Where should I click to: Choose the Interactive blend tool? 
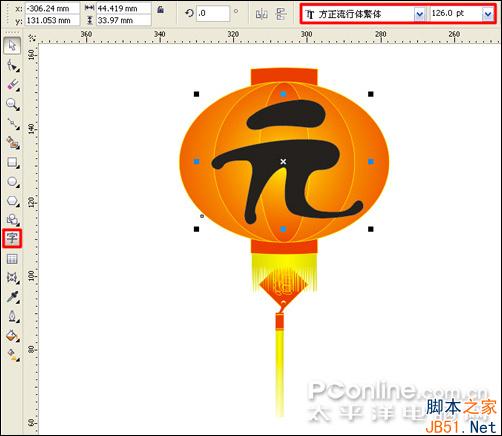click(12, 277)
